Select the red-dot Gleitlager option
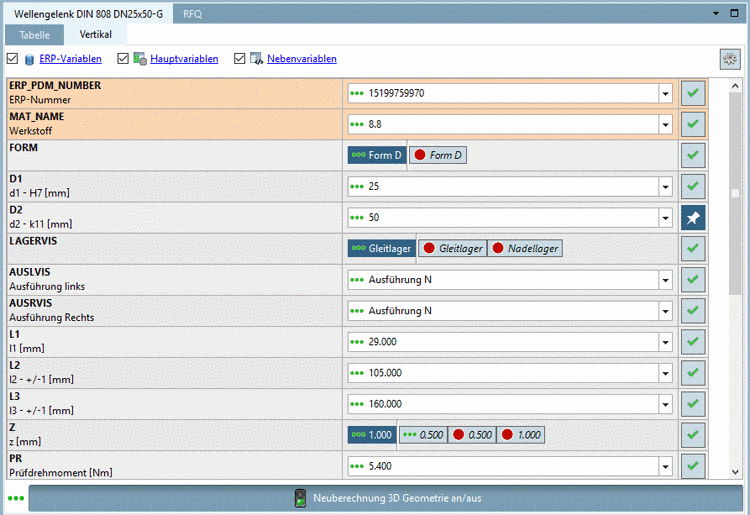Screen dimensions: 750x515 pos(453,248)
